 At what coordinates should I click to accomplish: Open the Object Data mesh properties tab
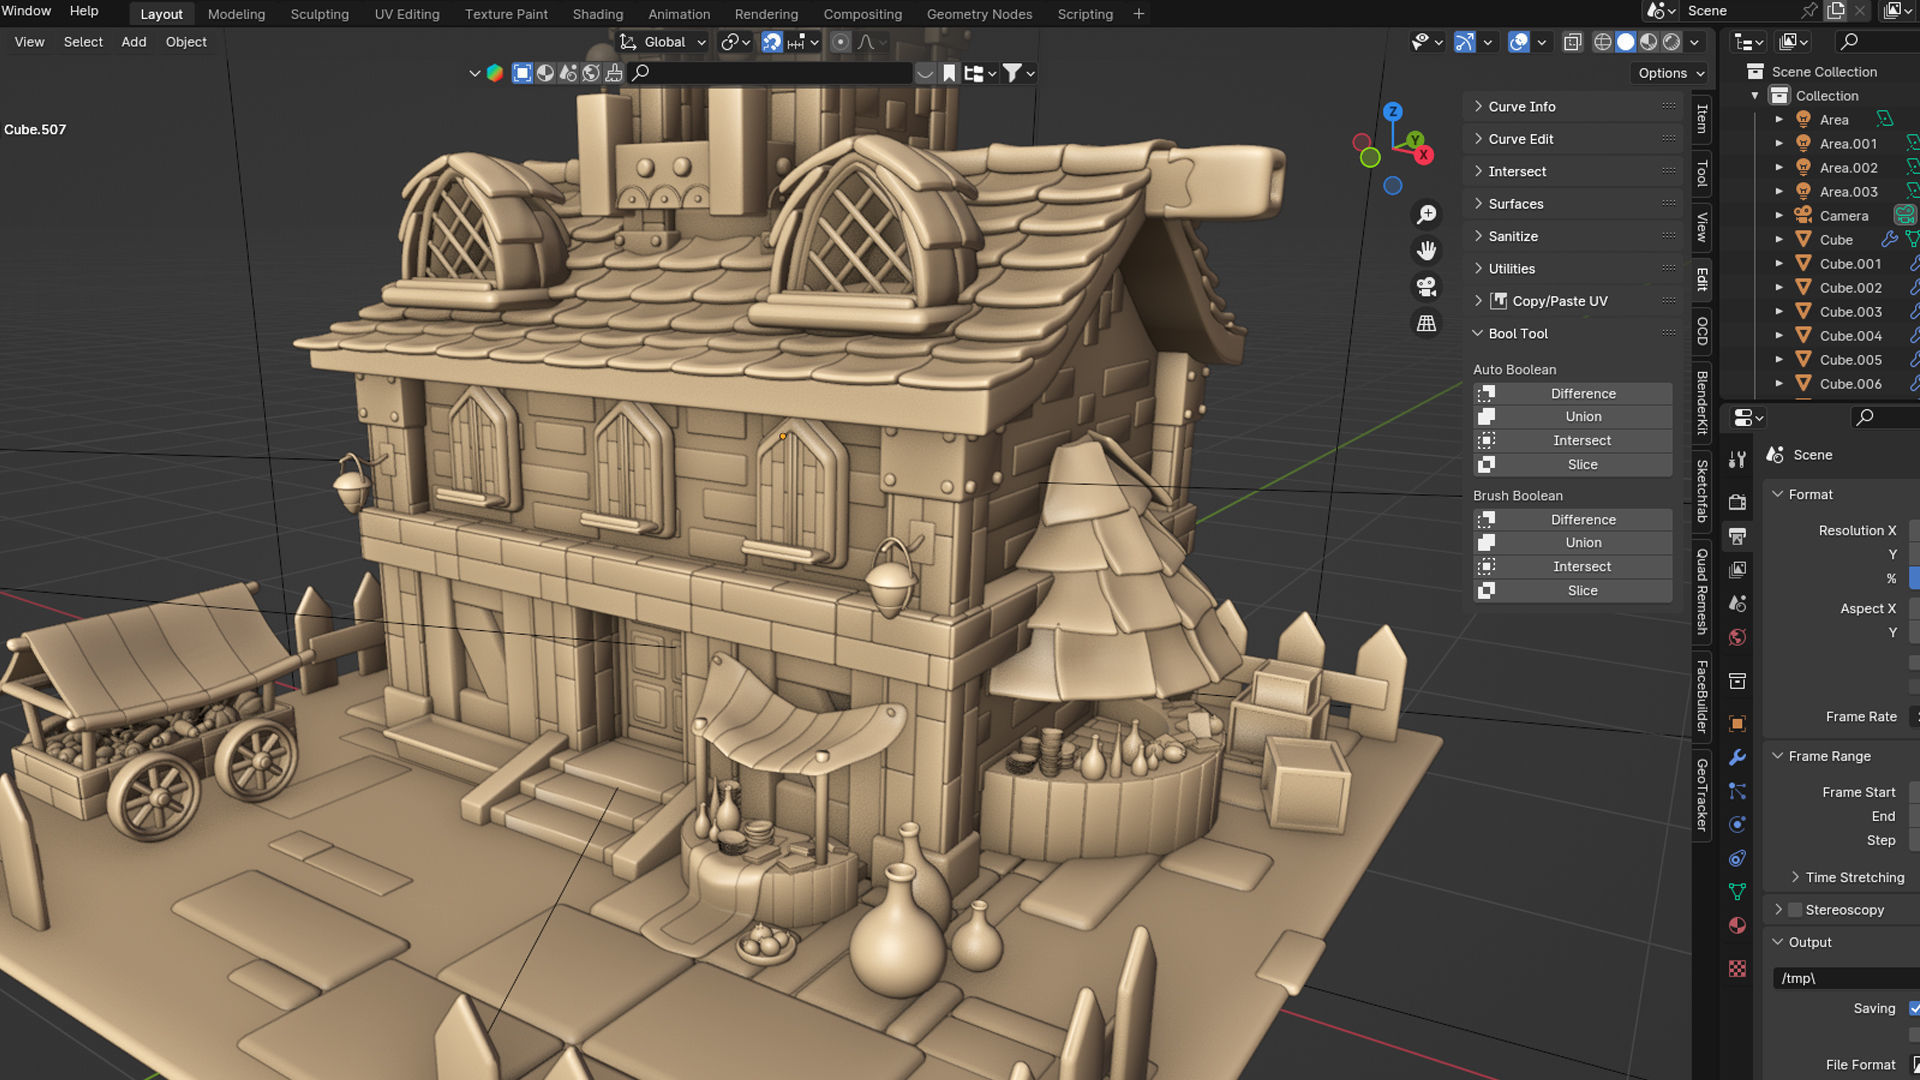point(1737,892)
